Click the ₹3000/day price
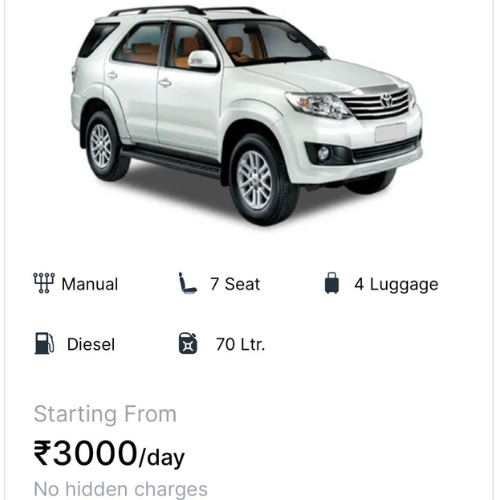 click(109, 454)
